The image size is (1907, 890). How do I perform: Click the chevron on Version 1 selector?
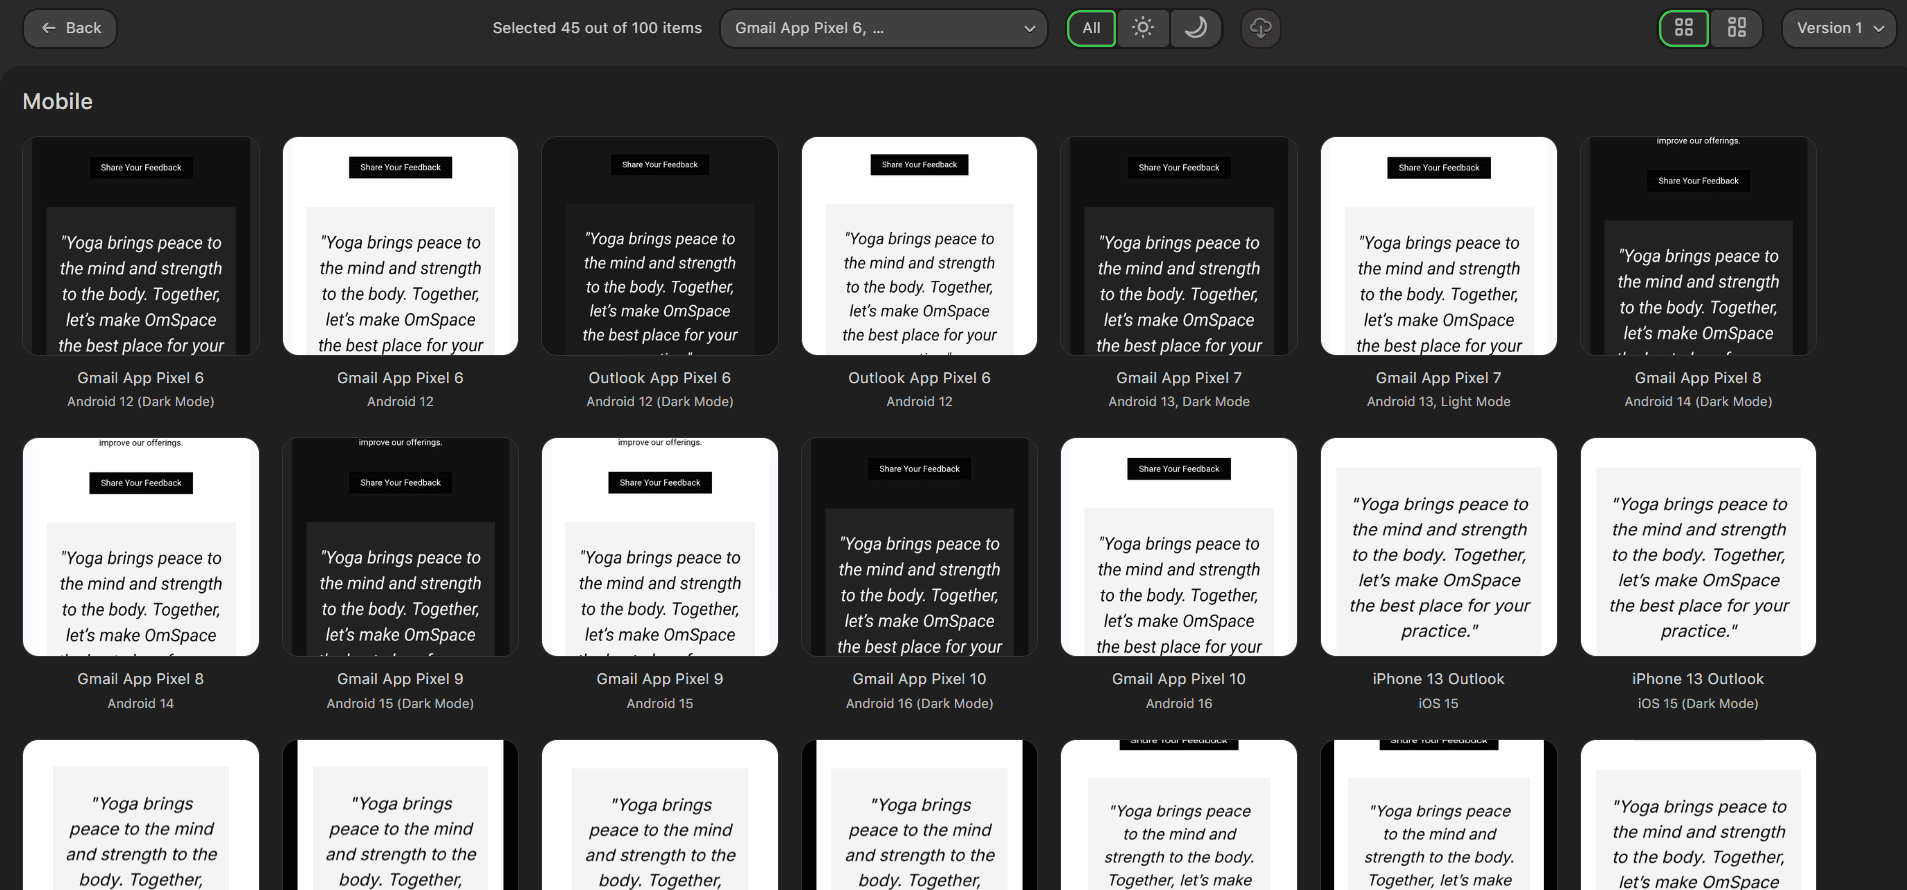1879,28
